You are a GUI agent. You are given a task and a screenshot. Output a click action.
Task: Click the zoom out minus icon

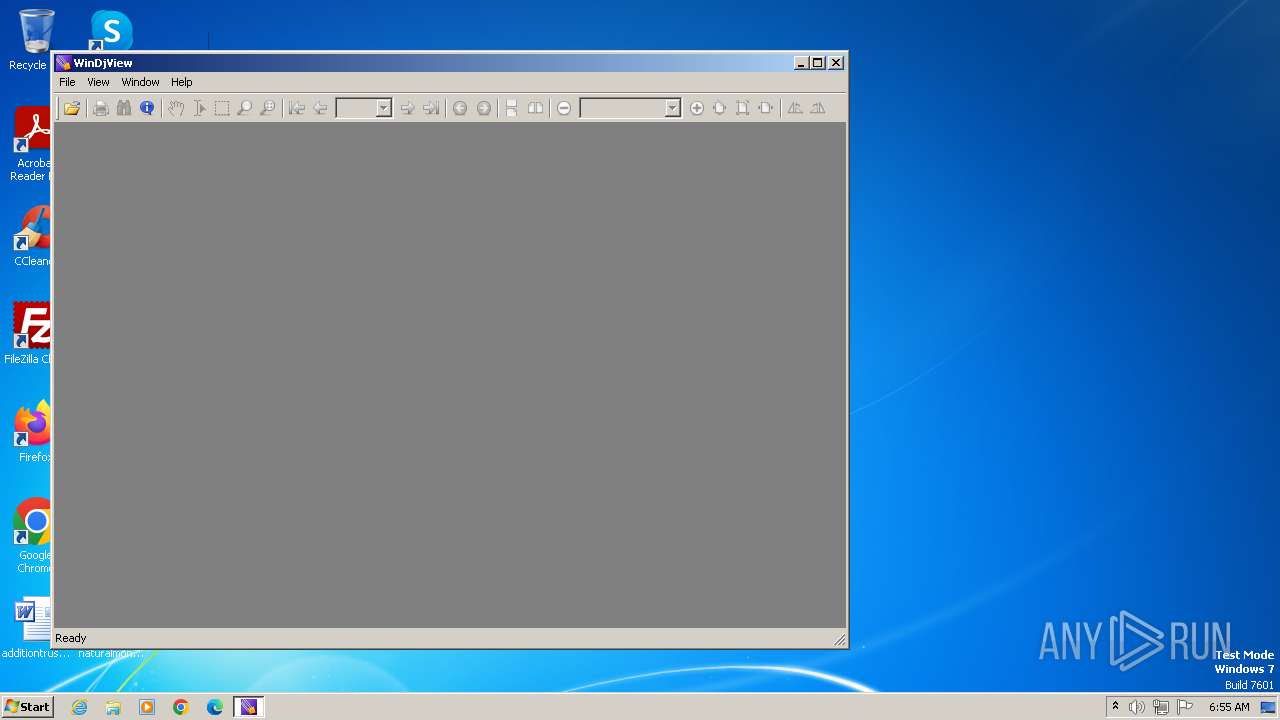coord(564,108)
